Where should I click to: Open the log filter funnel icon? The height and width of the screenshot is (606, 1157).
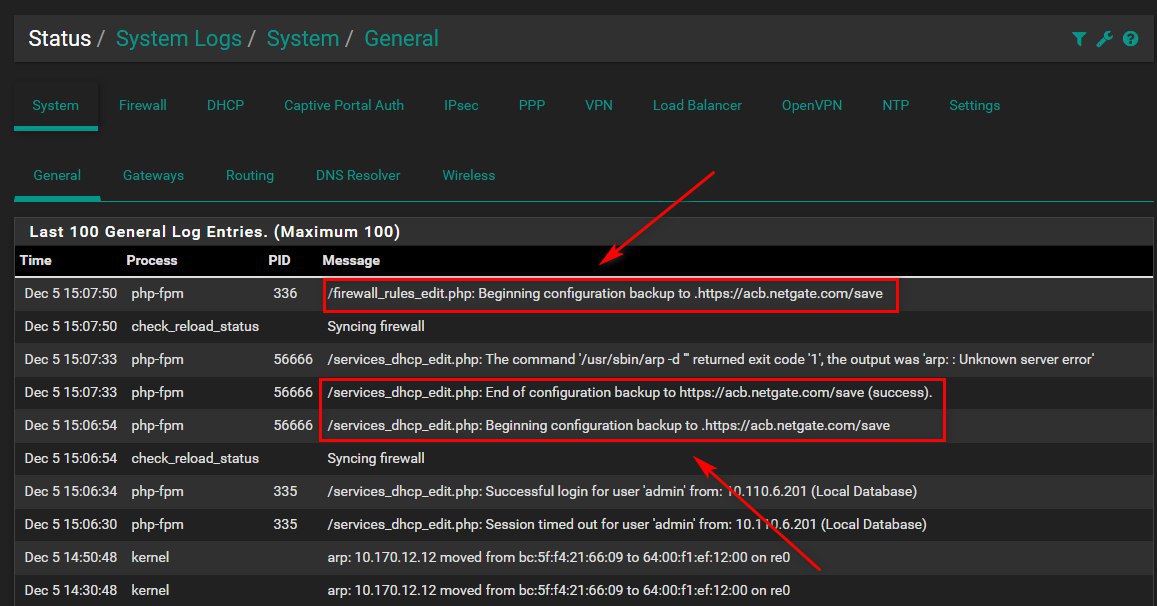[1079, 39]
